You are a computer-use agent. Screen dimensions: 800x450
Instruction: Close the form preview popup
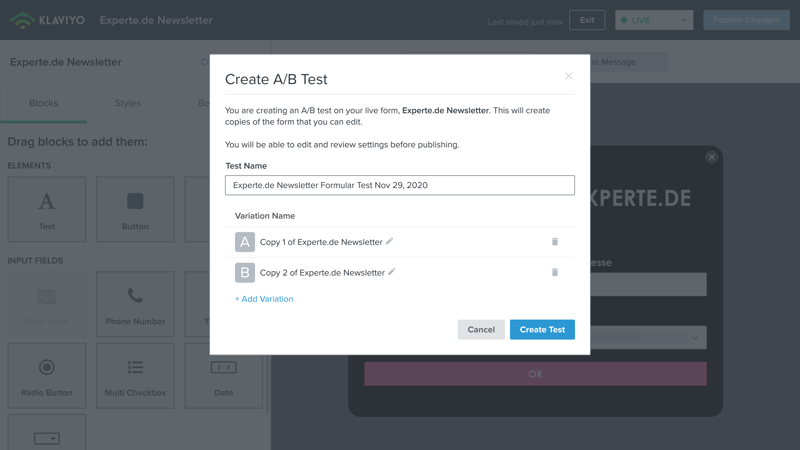click(712, 157)
